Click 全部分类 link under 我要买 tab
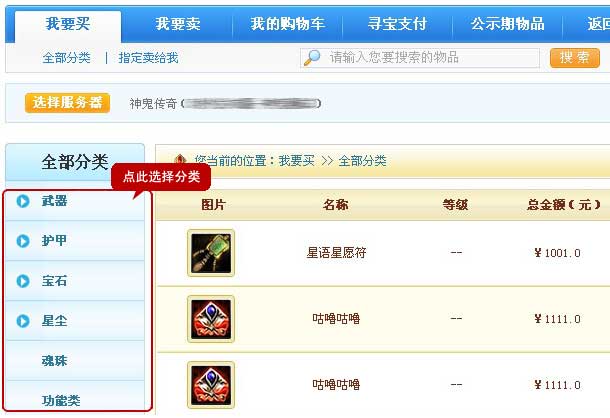The image size is (610, 418). (67, 58)
